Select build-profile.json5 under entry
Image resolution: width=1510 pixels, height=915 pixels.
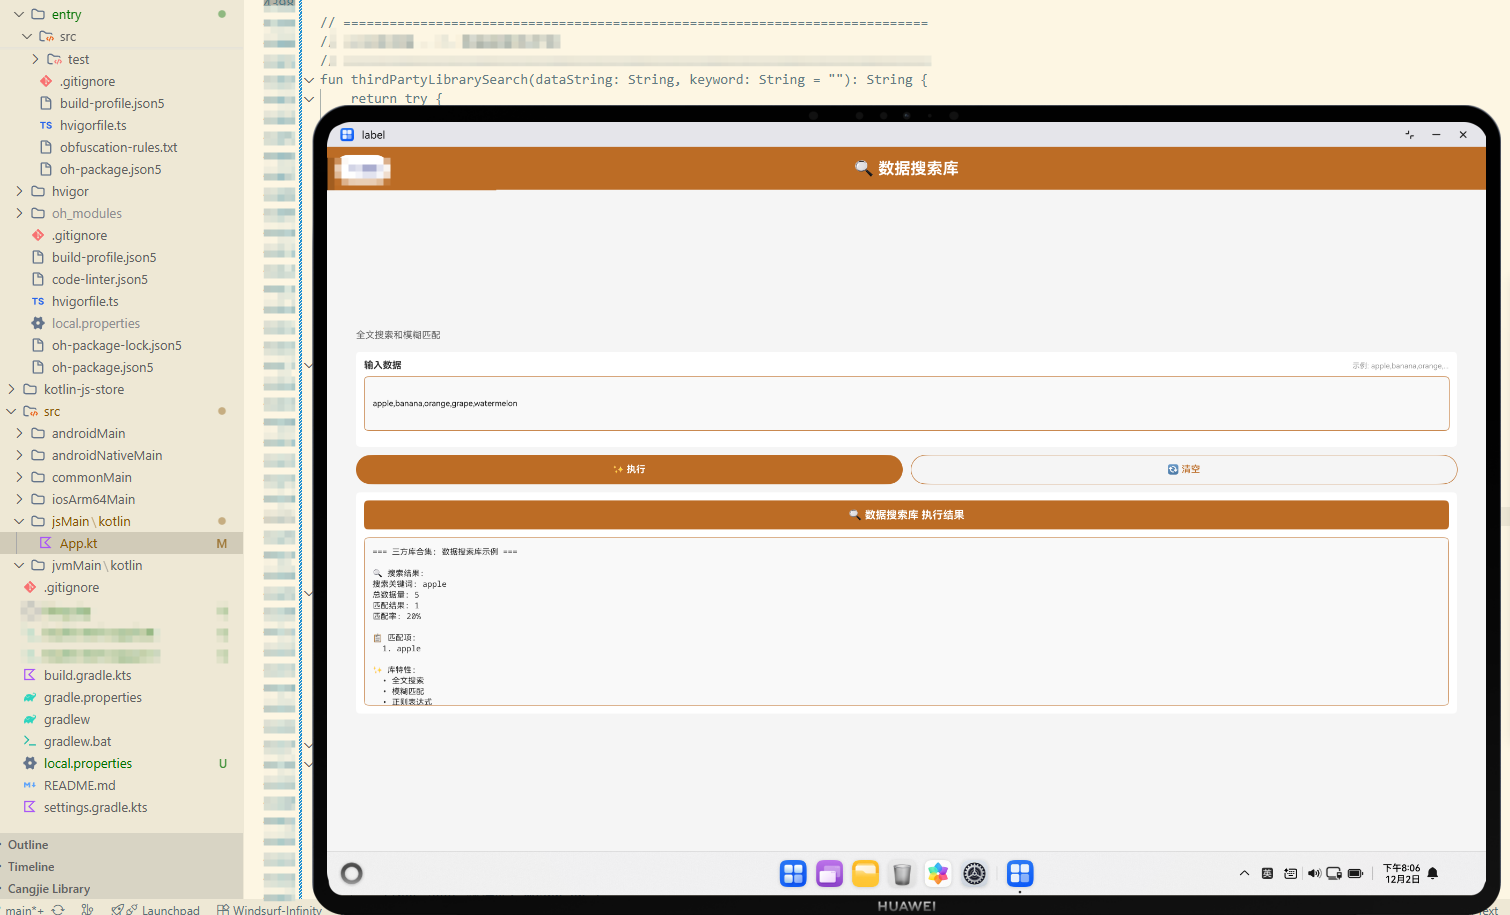(x=112, y=103)
